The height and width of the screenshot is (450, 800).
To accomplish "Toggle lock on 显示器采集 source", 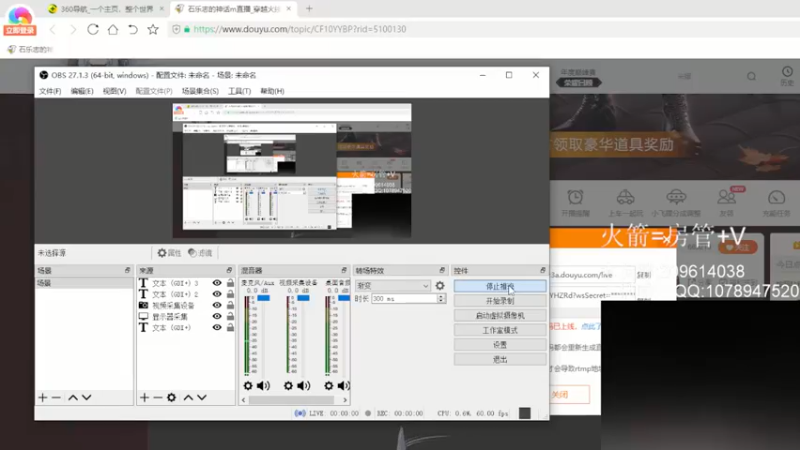I will click(x=231, y=316).
